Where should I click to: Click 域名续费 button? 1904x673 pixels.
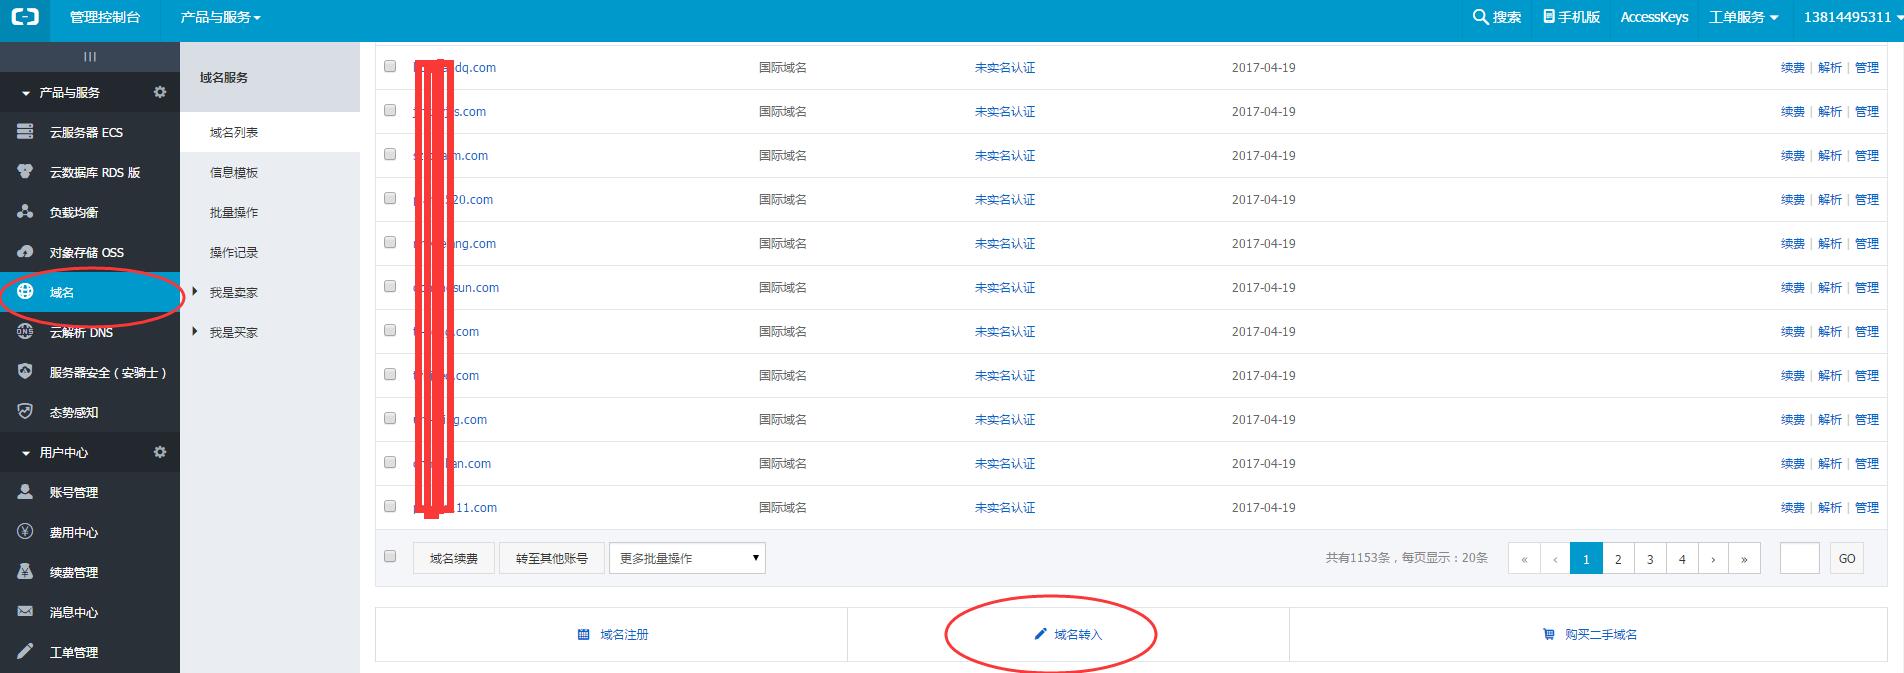(454, 558)
